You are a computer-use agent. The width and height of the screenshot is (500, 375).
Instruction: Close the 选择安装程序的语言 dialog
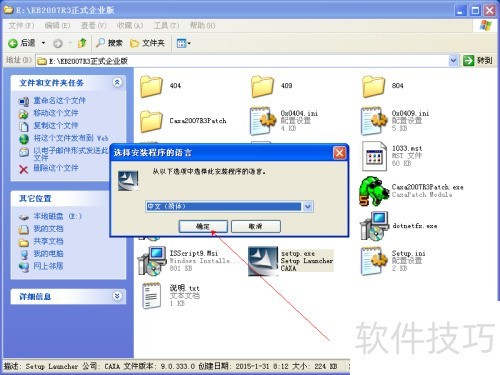click(339, 153)
